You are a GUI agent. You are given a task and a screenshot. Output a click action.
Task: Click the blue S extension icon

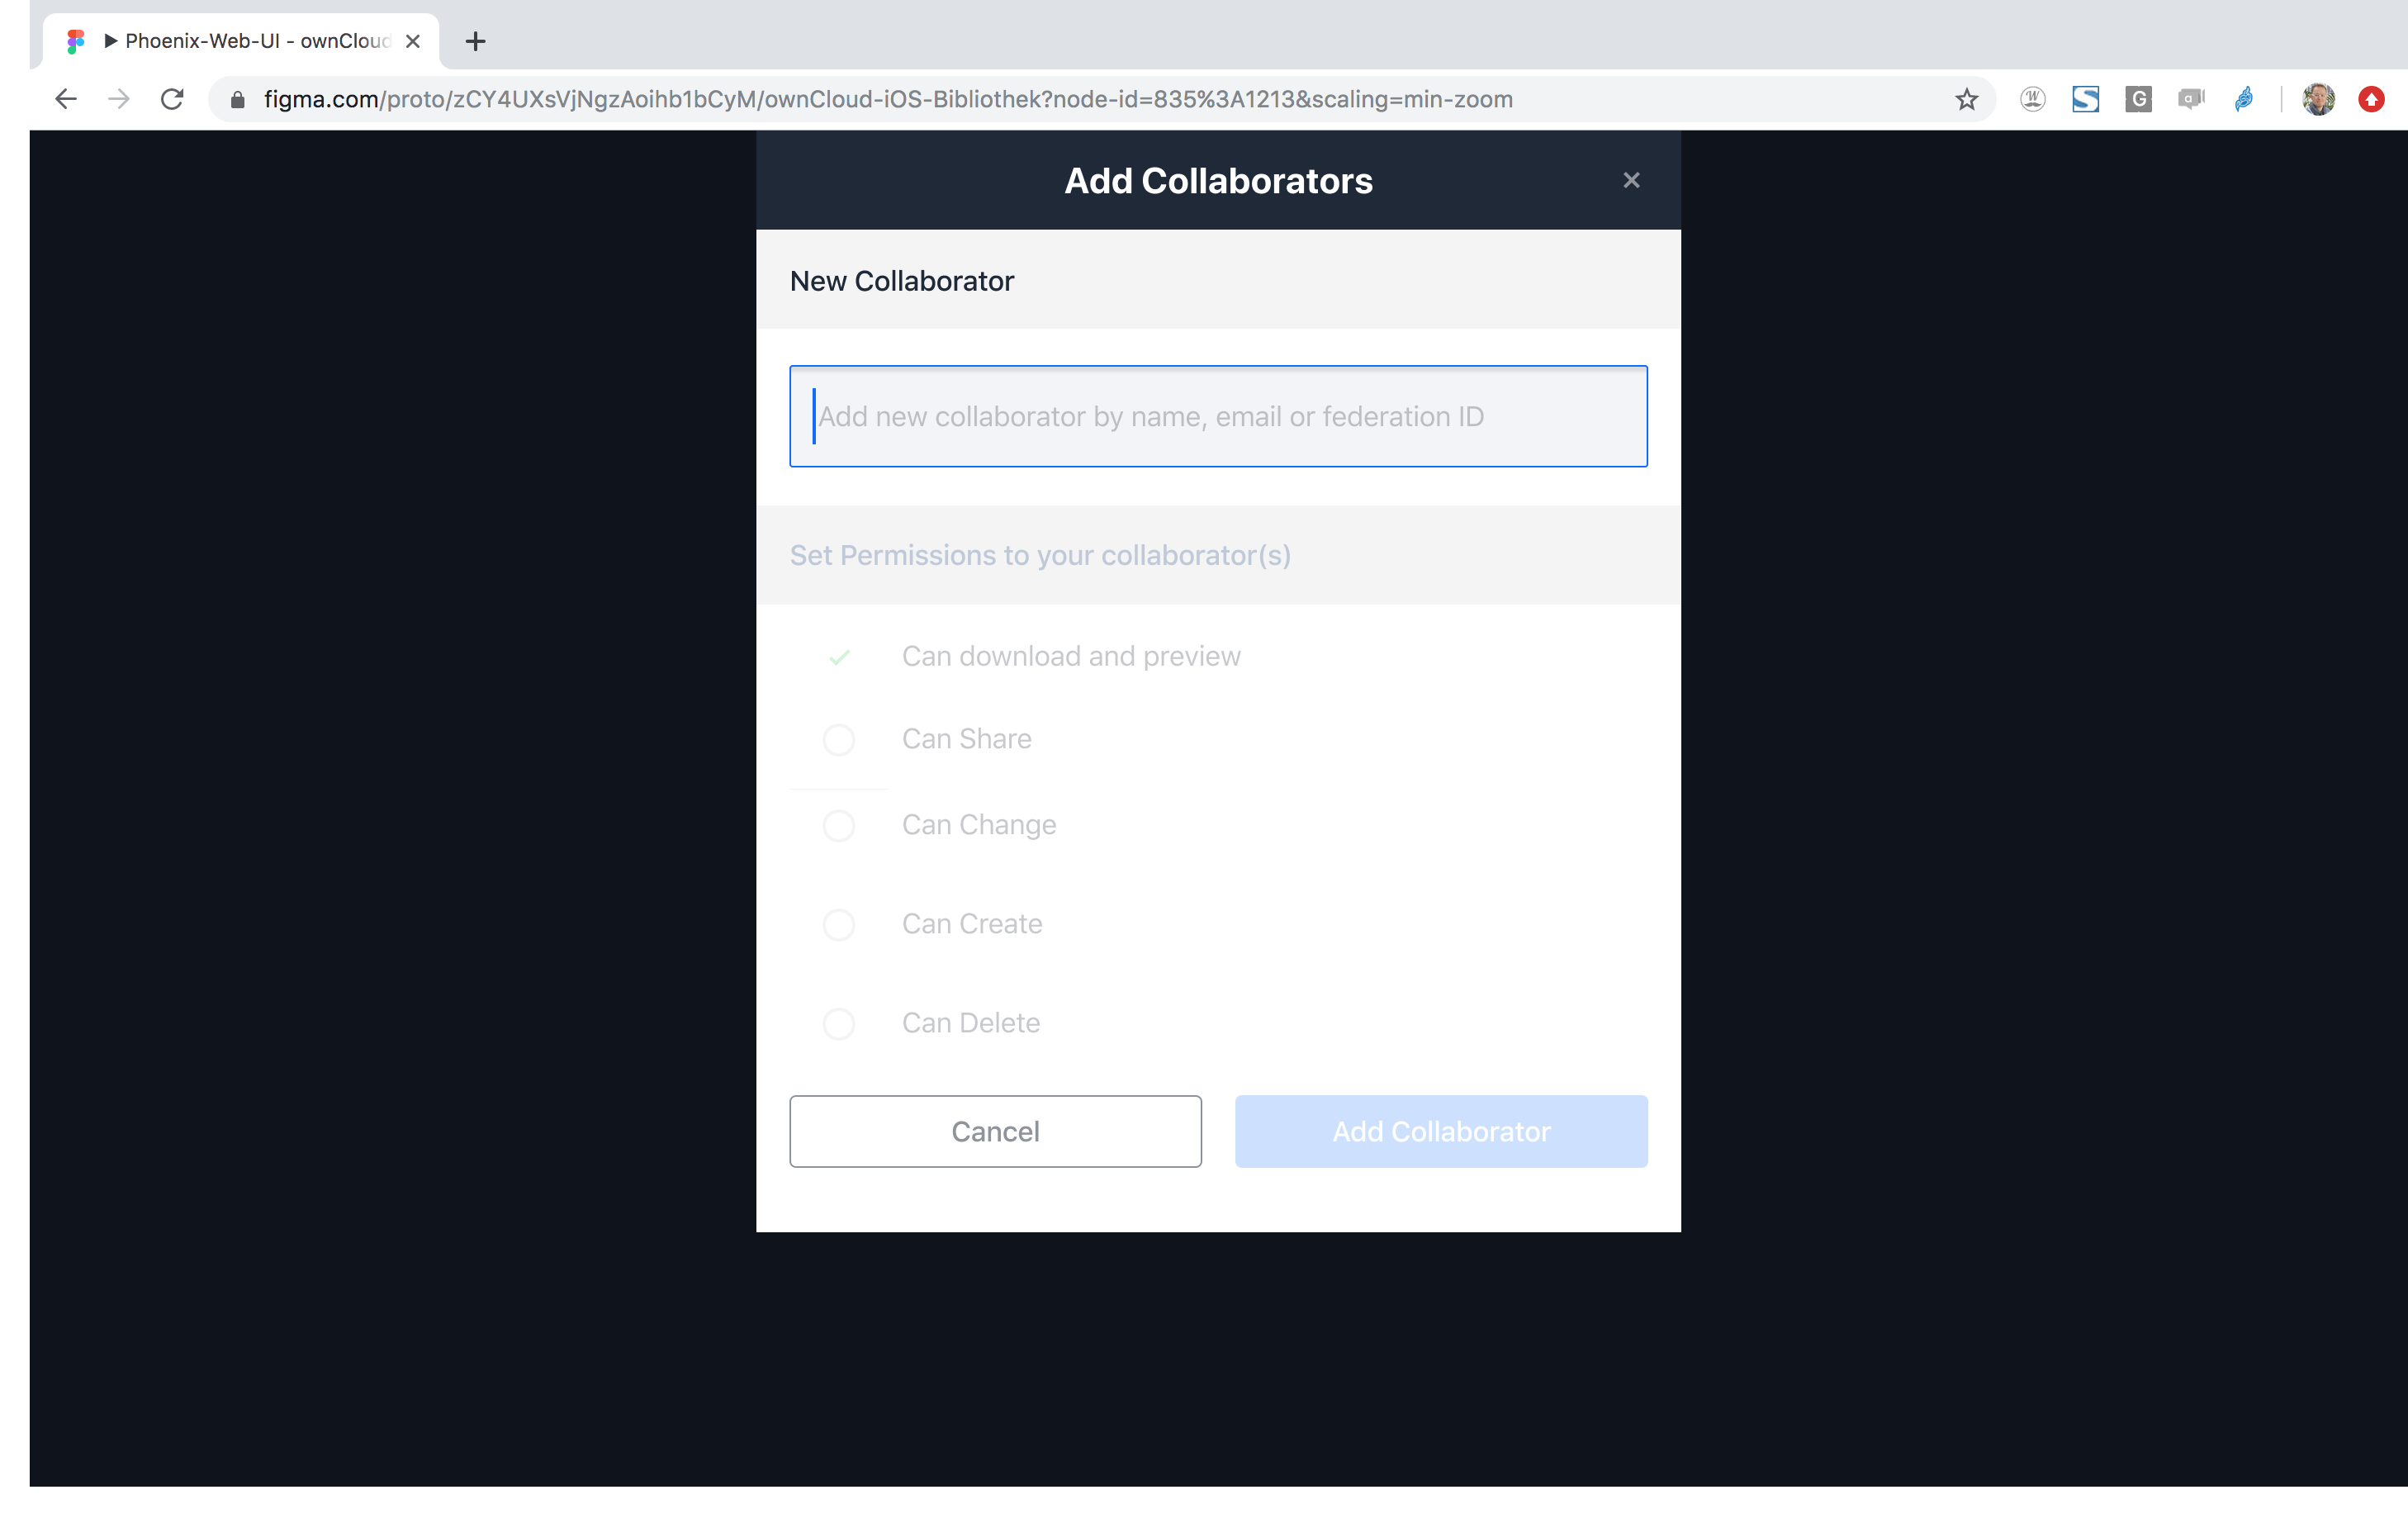[2085, 99]
